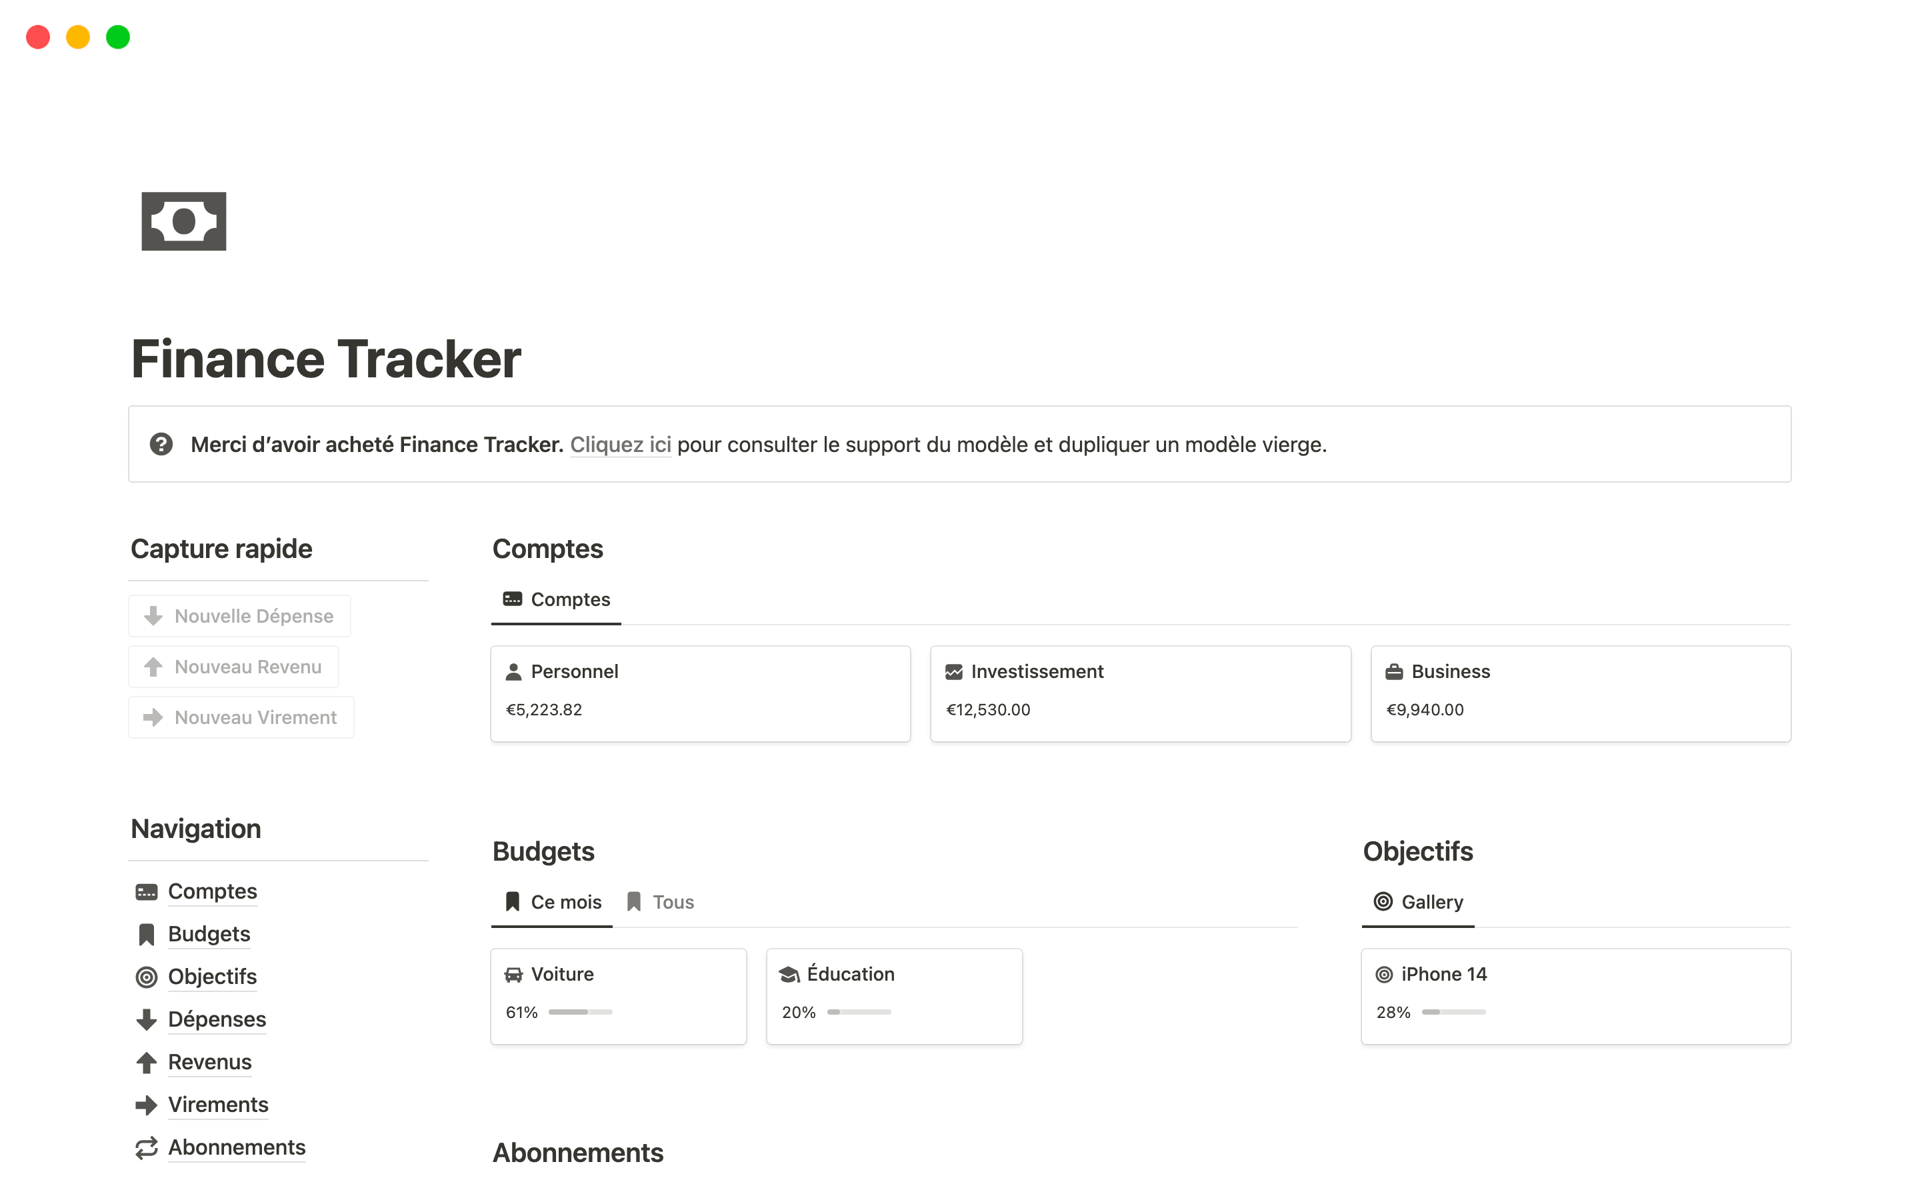Click the target icon beside Objectifs in navigation
The width and height of the screenshot is (1920, 1200).
pos(146,977)
